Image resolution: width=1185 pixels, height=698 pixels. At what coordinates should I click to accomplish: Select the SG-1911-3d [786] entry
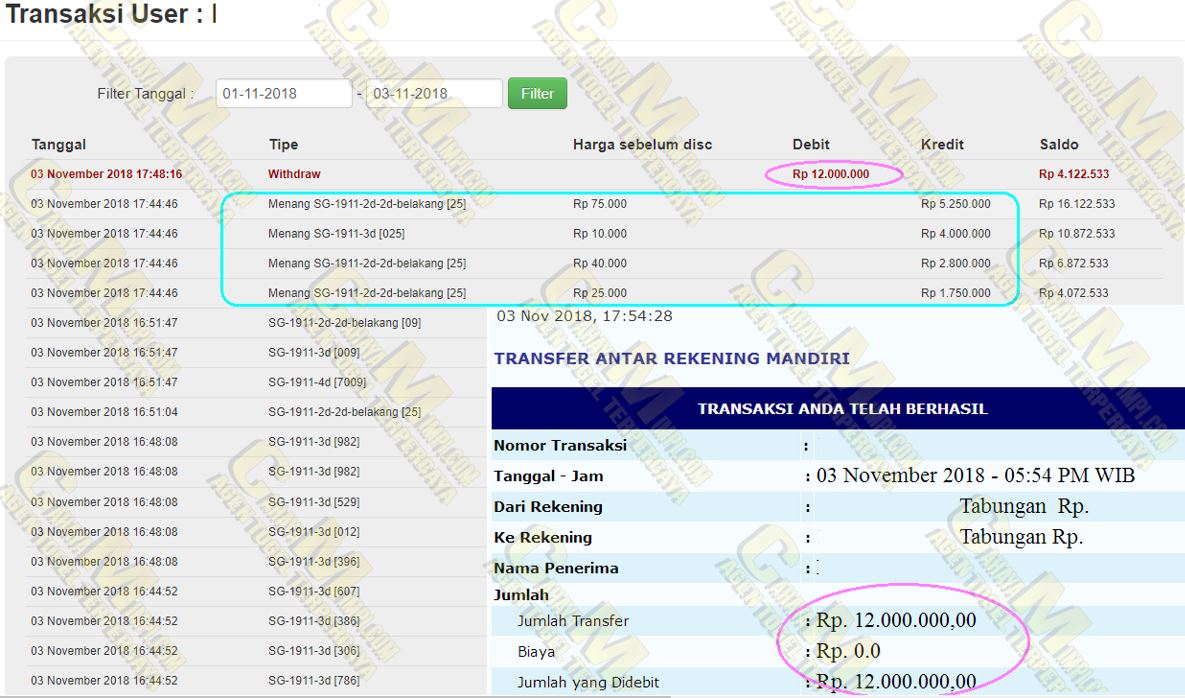click(313, 681)
